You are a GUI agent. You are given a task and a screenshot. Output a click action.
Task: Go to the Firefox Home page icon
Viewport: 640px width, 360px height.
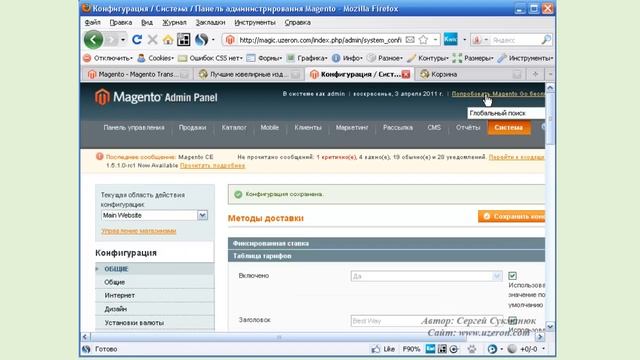tap(168, 40)
